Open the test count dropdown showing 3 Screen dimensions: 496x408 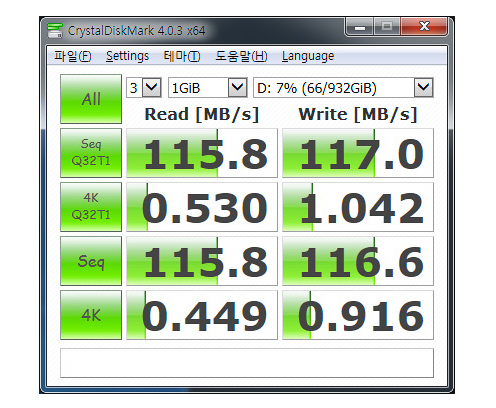[144, 88]
